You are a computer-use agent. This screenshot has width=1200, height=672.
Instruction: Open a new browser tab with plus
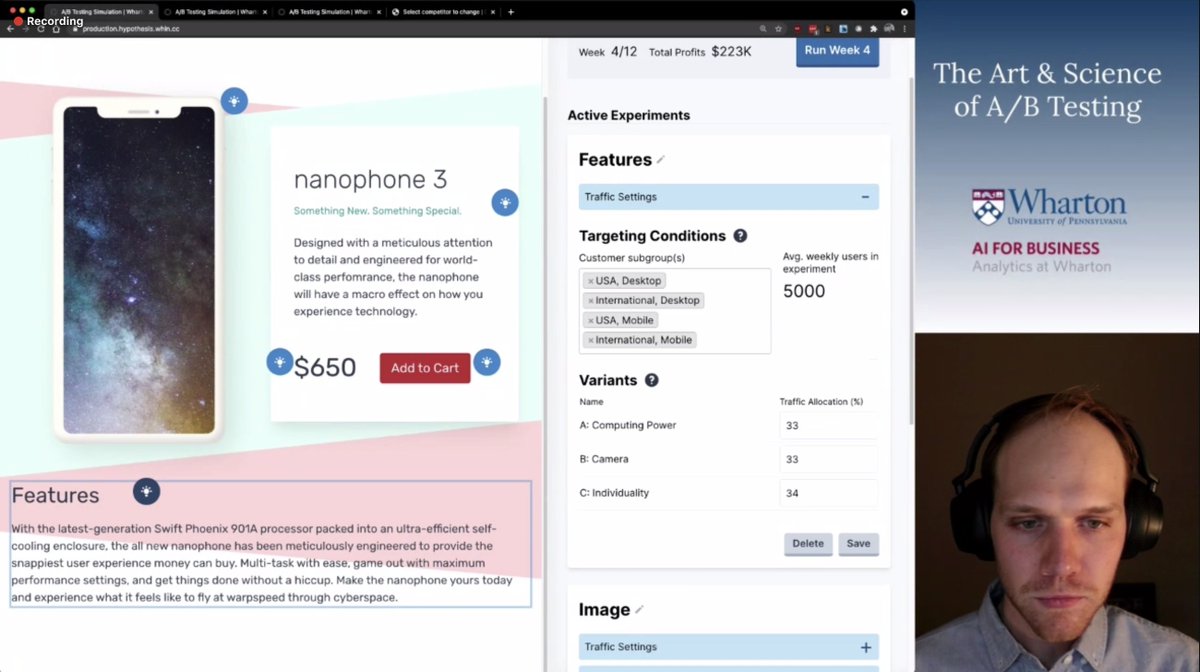tap(511, 12)
